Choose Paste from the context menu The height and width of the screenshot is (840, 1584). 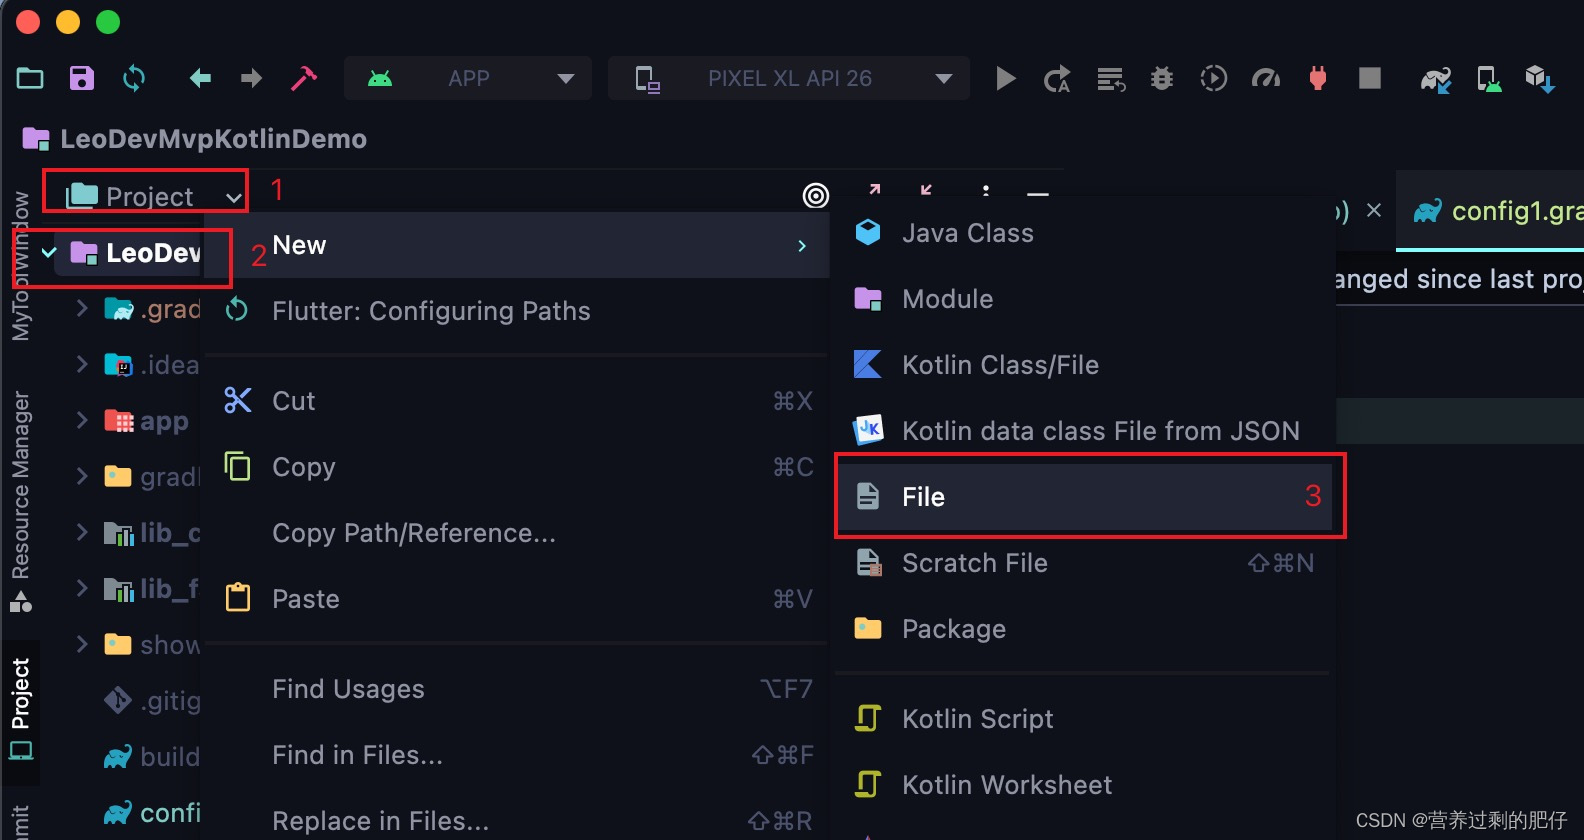coord(516,599)
